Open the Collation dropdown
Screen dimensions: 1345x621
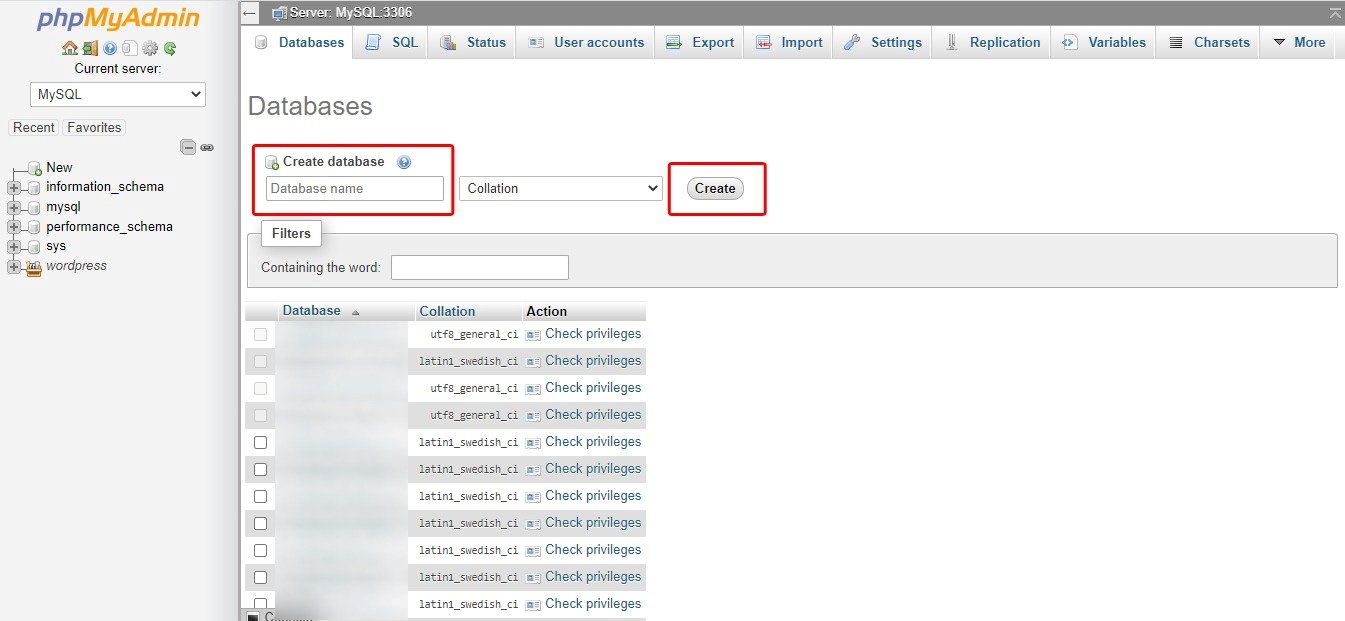561,188
